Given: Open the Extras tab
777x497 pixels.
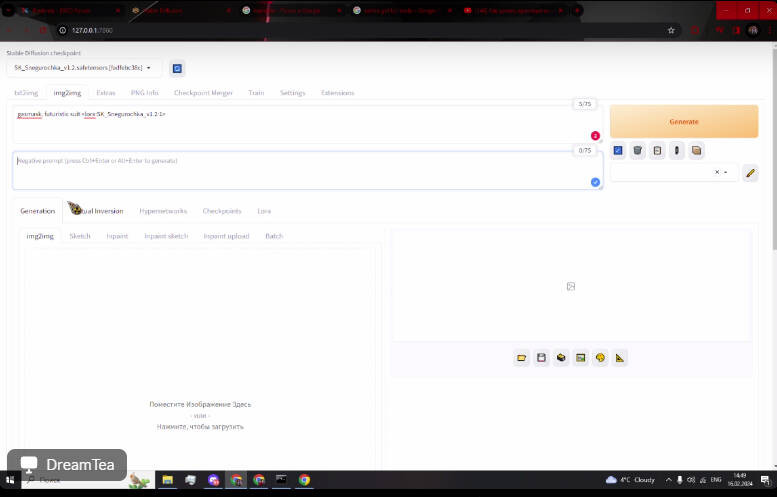Looking at the screenshot, I should pyautogui.click(x=106, y=93).
